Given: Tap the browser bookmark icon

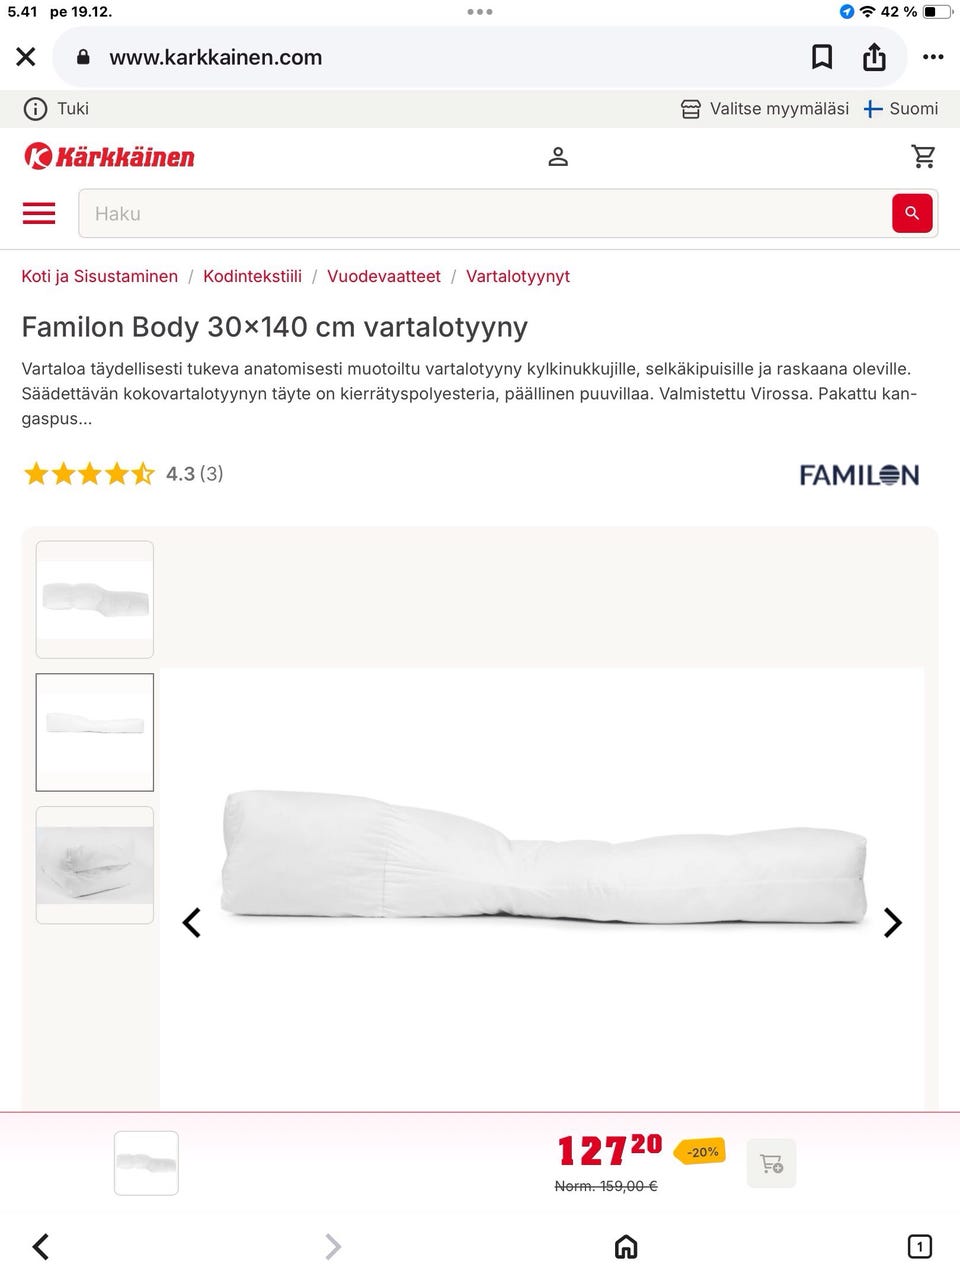Looking at the screenshot, I should tap(822, 57).
